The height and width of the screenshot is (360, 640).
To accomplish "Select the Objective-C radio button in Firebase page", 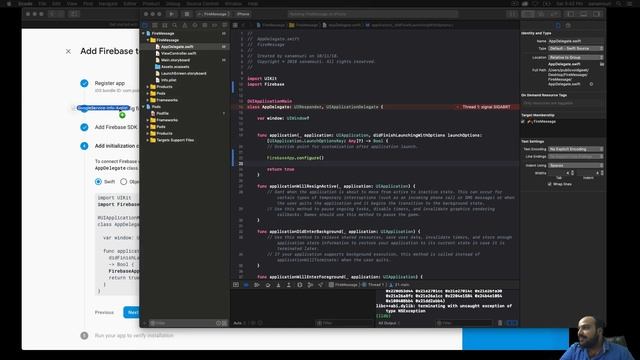I will 124,182.
